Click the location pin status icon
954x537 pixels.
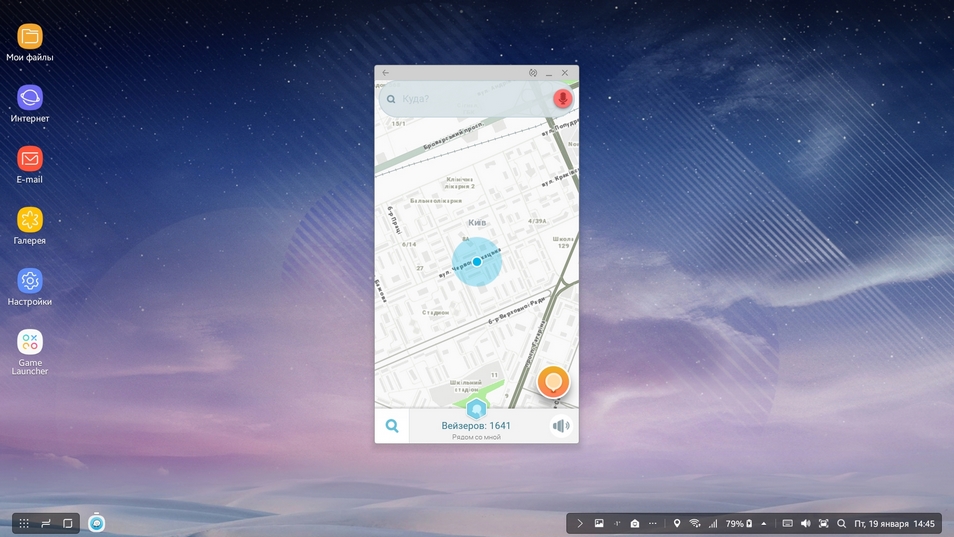(x=677, y=523)
